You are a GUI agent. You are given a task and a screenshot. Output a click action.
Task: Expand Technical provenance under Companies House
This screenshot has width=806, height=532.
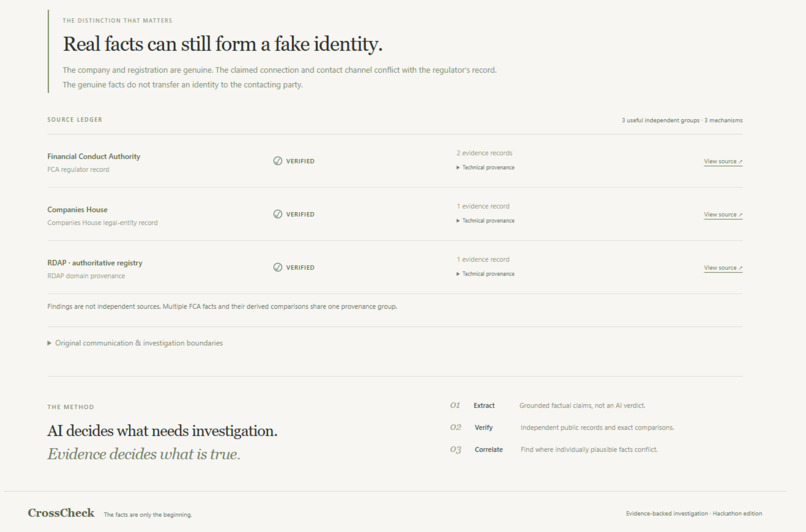pyautogui.click(x=485, y=221)
